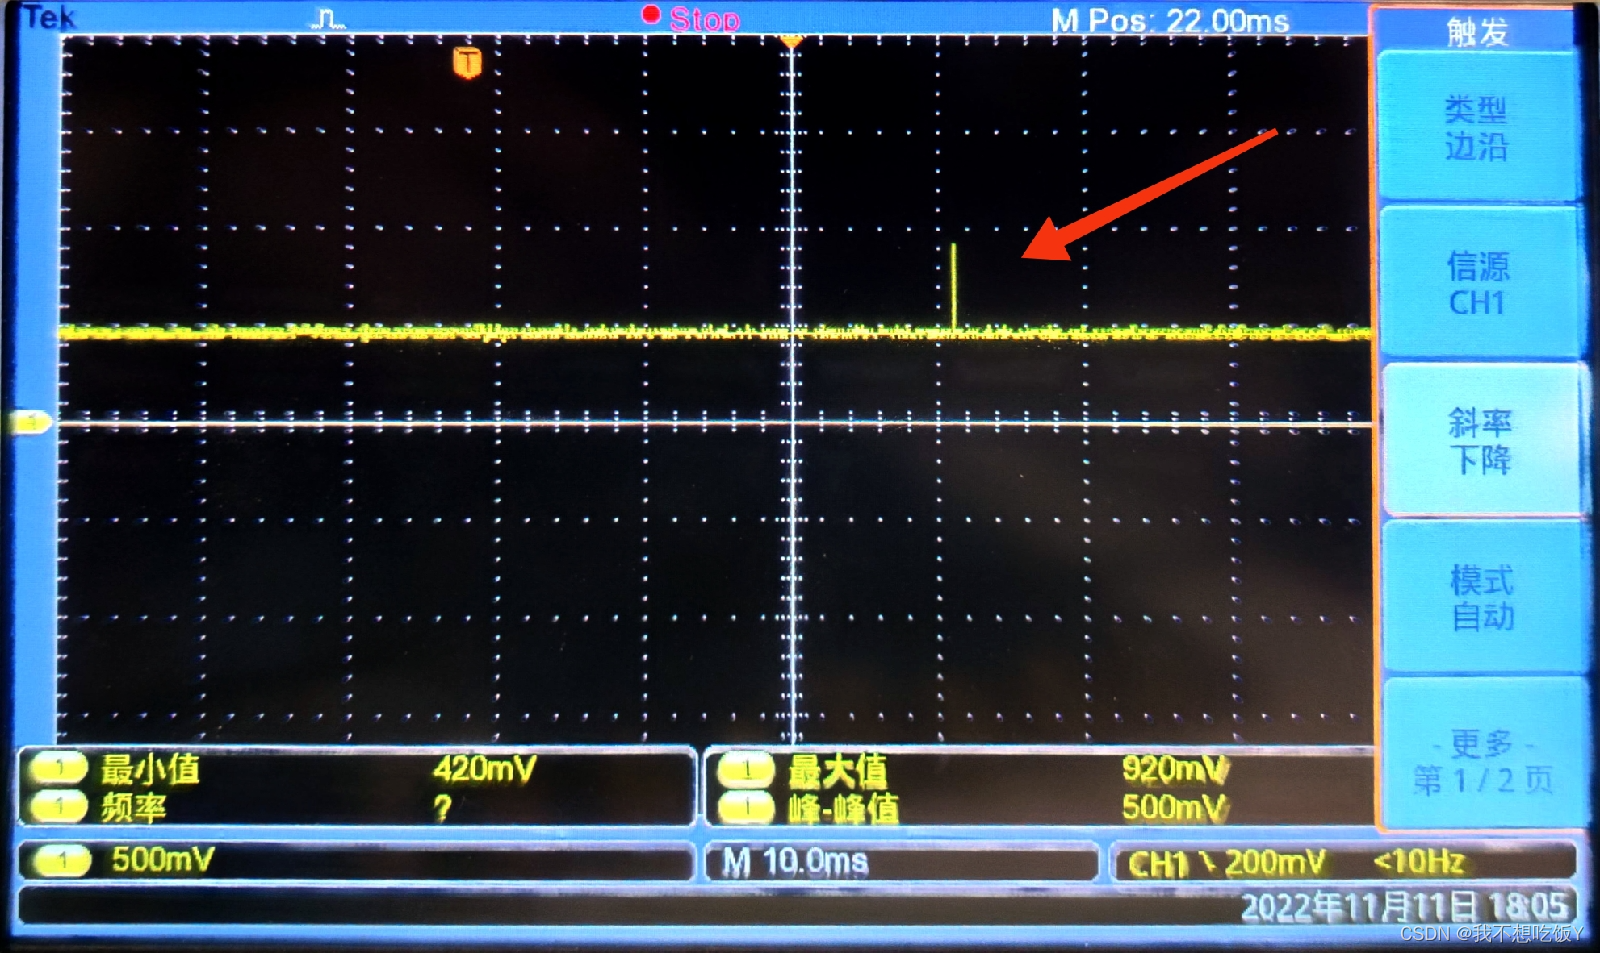The width and height of the screenshot is (1600, 953).
Task: Click the CH1 200mV trigger level readout
Action: click(1226, 862)
